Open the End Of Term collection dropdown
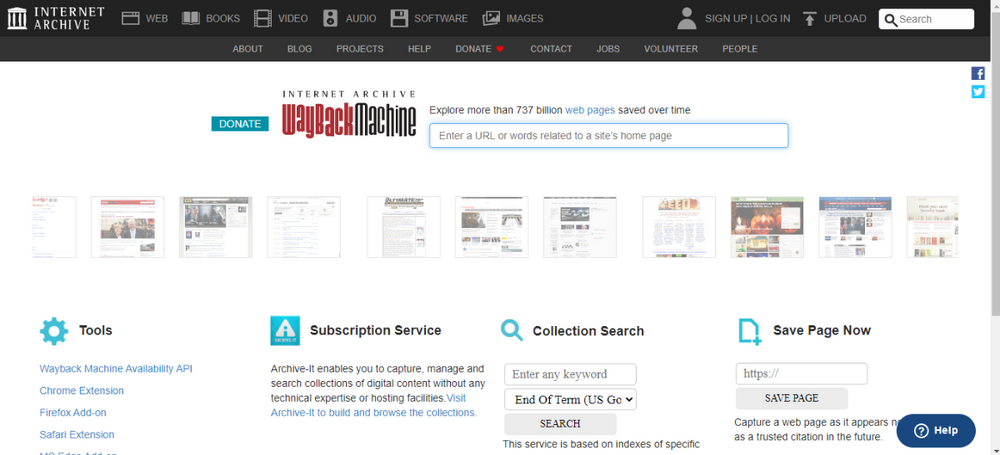 coord(570,399)
